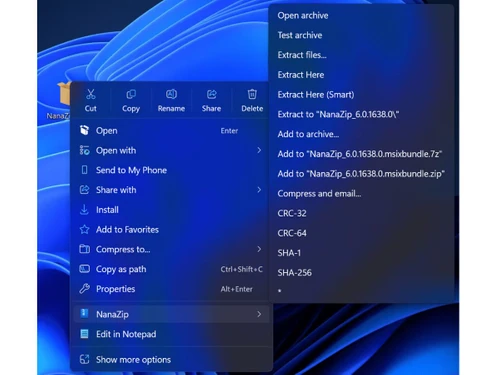Click the Open with icon
Viewport: 500px width, 375px height.
pos(84,150)
